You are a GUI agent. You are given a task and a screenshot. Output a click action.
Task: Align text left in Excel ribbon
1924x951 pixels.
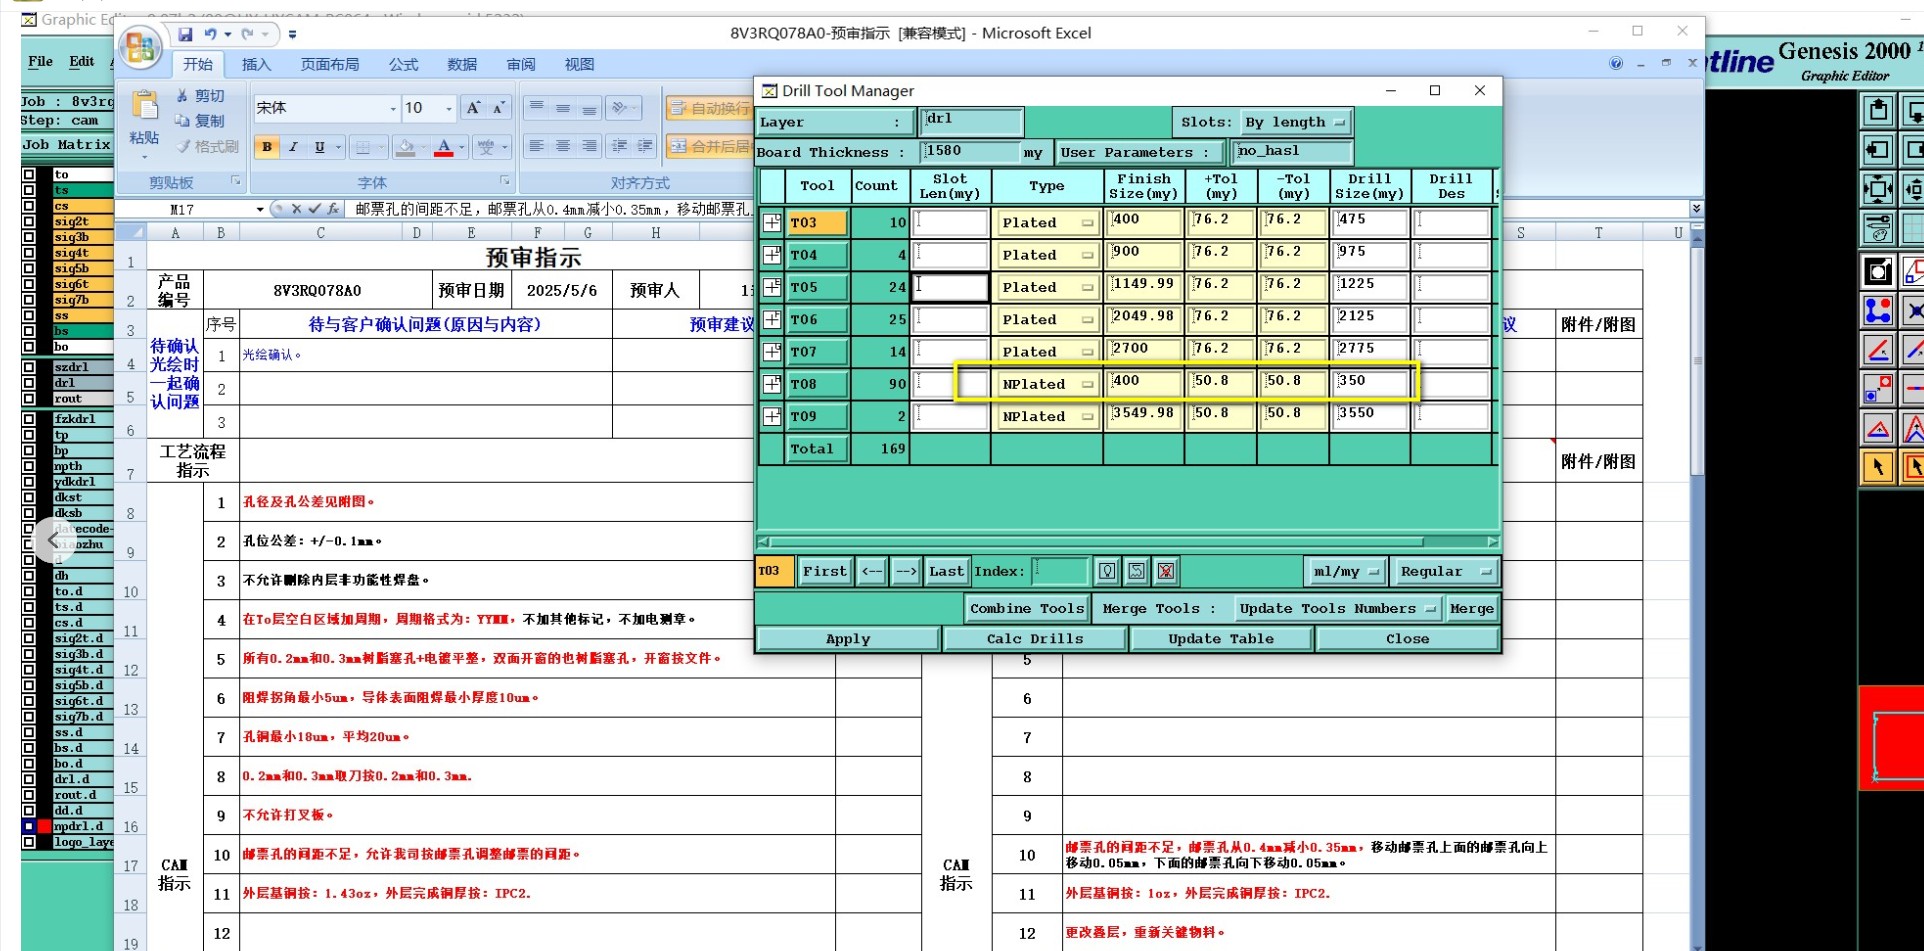coord(537,146)
